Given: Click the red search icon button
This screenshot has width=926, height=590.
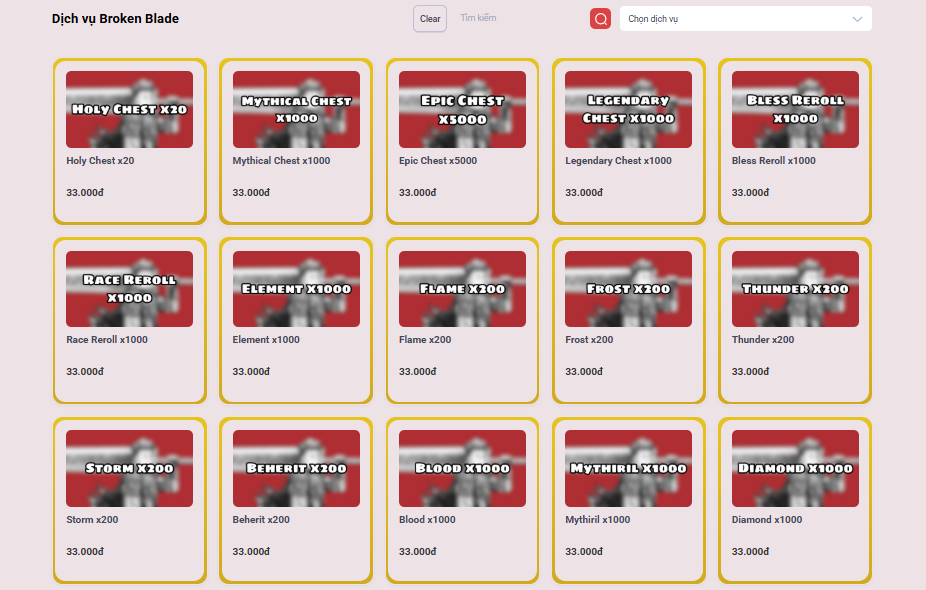Looking at the screenshot, I should coord(600,19).
